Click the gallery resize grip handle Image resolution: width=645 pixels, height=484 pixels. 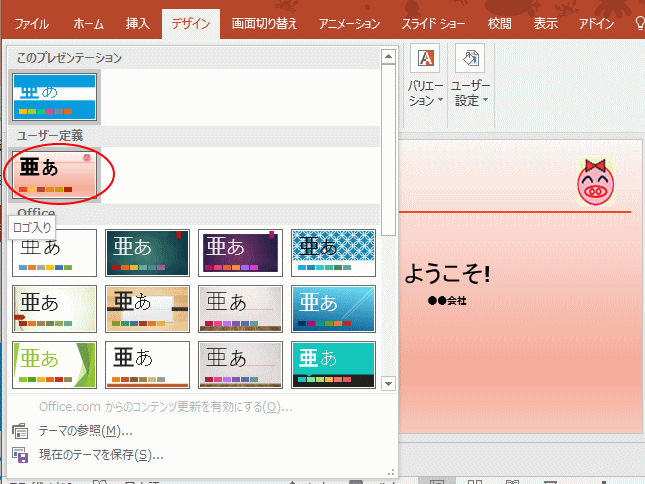391,472
